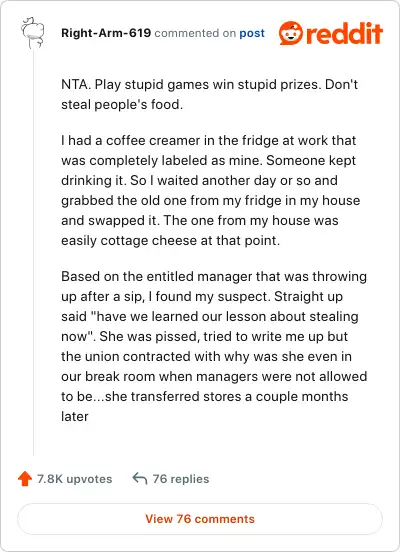This screenshot has width=400, height=552.
Task: Click the 7.8K upvotes count
Action: [x=75, y=479]
